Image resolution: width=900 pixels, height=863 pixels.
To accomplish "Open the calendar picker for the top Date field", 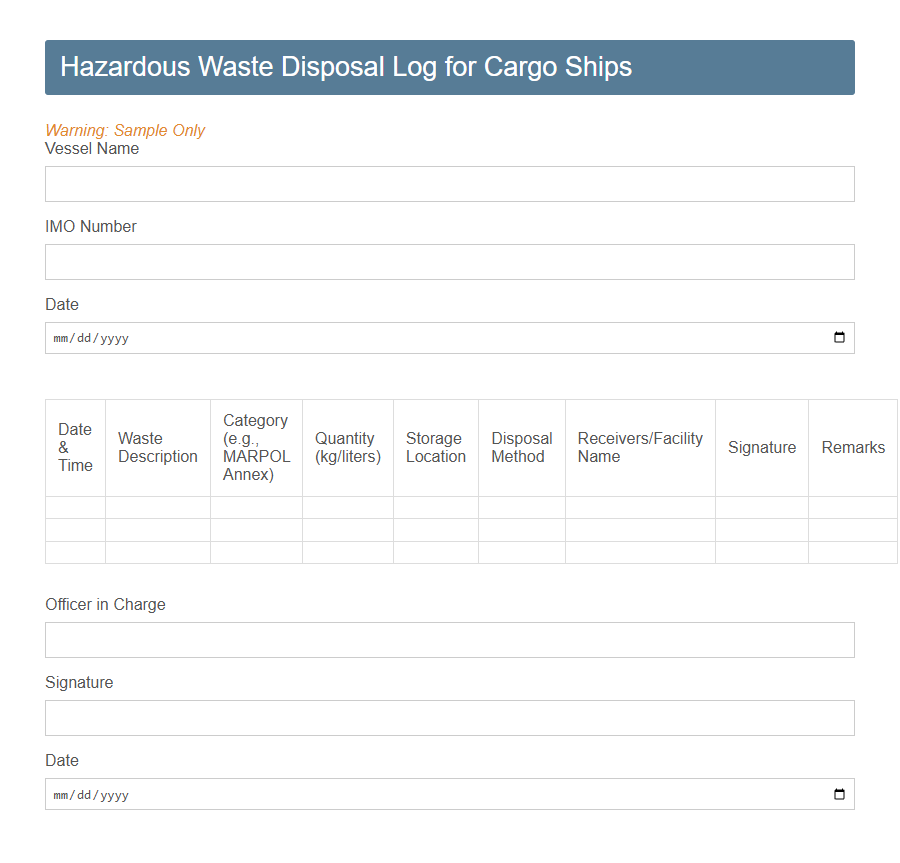I will pyautogui.click(x=840, y=337).
